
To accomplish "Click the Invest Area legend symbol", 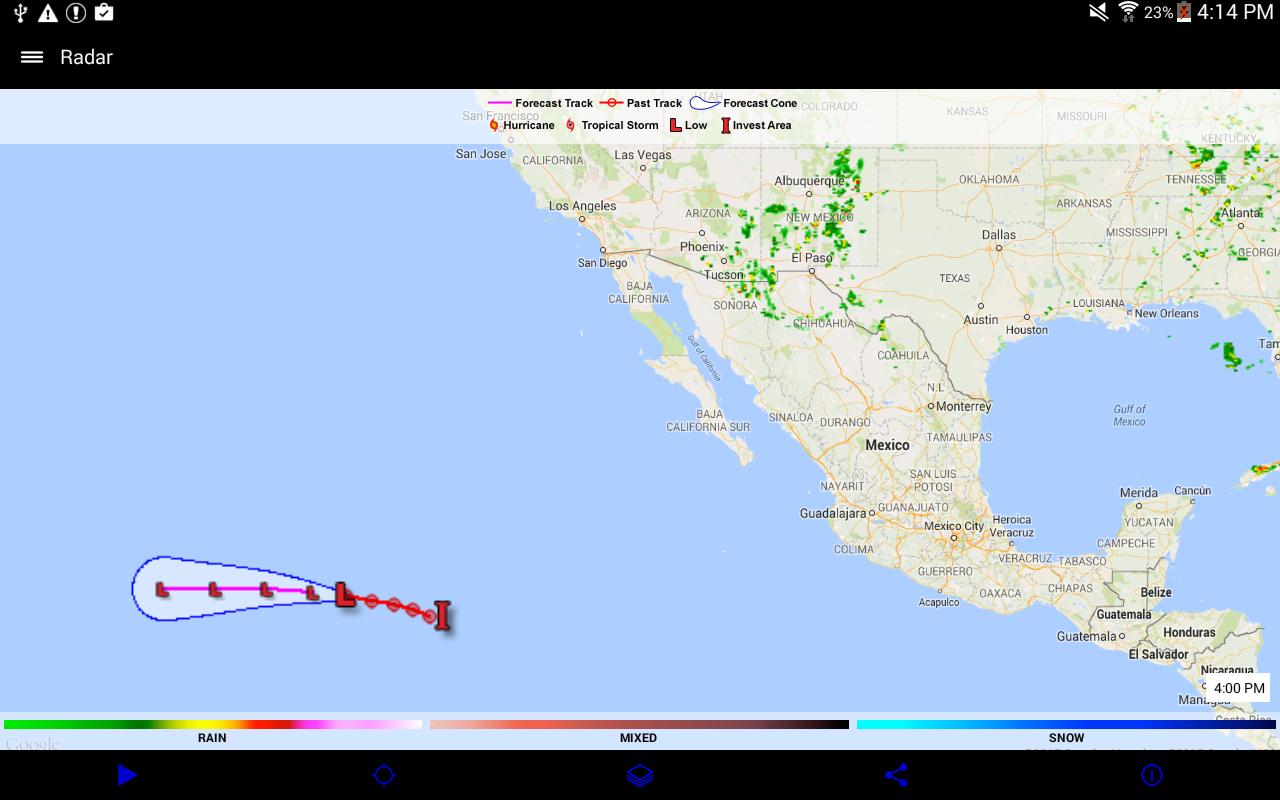I will coord(727,125).
